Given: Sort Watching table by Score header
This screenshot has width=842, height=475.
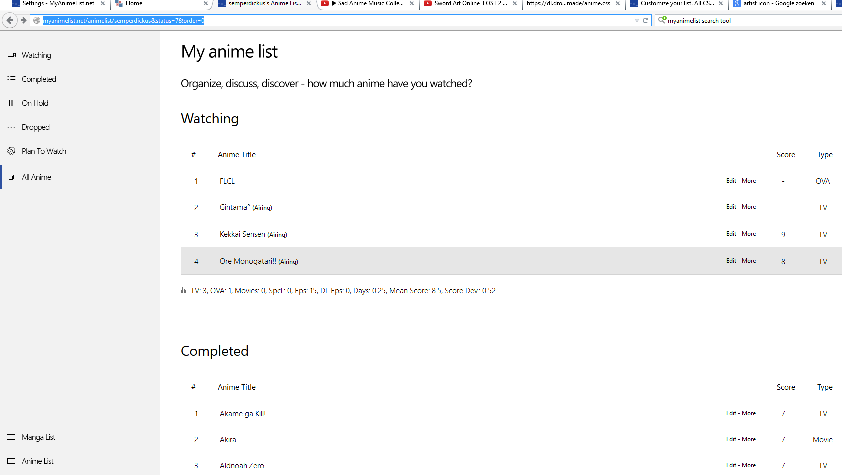Looking at the screenshot, I should (786, 155).
